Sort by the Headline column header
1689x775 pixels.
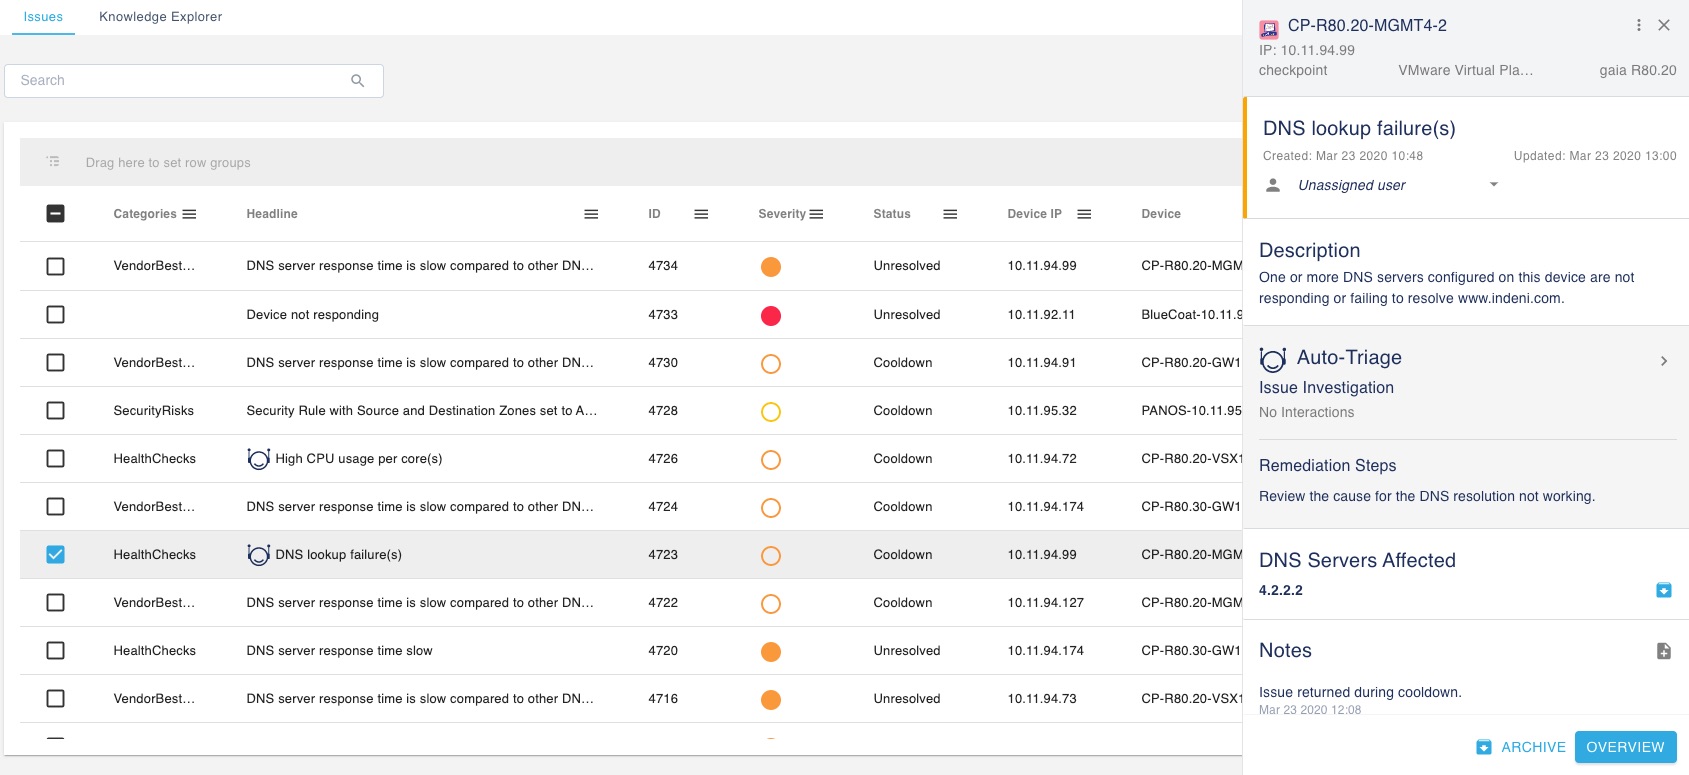(x=272, y=214)
